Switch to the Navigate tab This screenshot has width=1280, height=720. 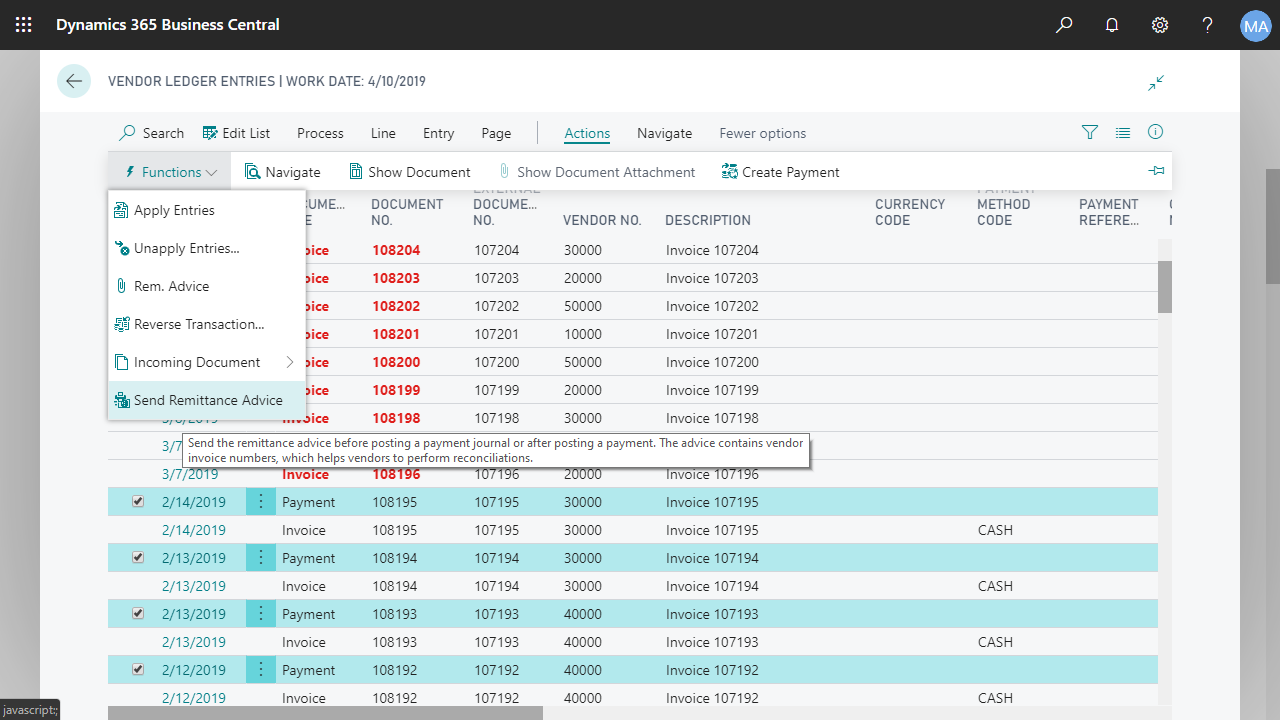665,133
